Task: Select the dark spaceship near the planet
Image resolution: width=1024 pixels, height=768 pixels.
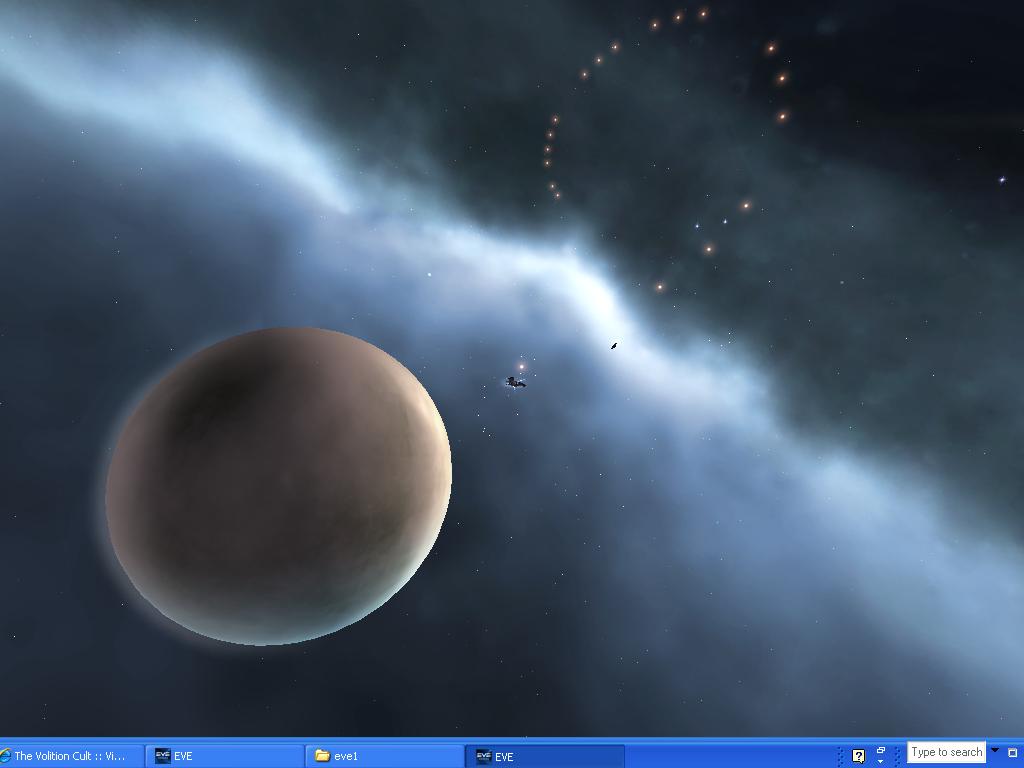Action: click(x=515, y=382)
